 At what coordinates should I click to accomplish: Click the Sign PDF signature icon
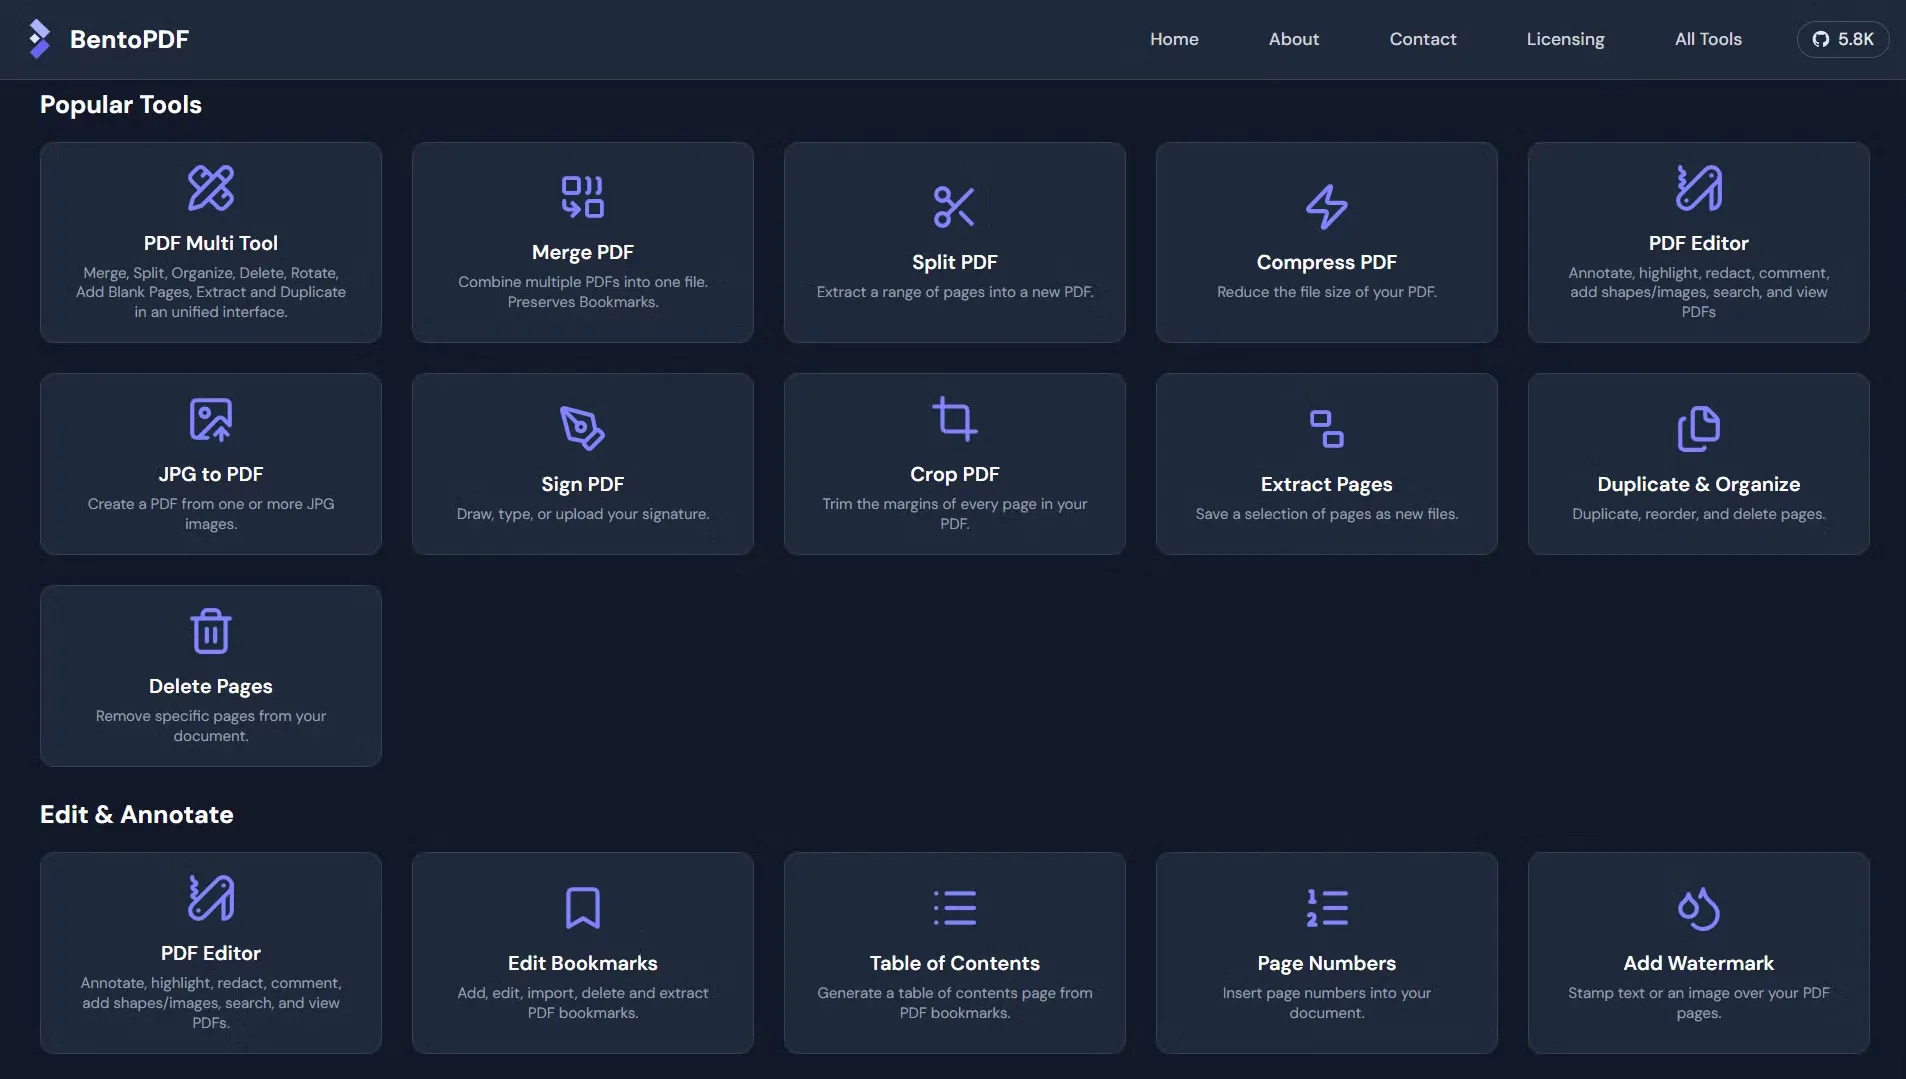point(581,429)
